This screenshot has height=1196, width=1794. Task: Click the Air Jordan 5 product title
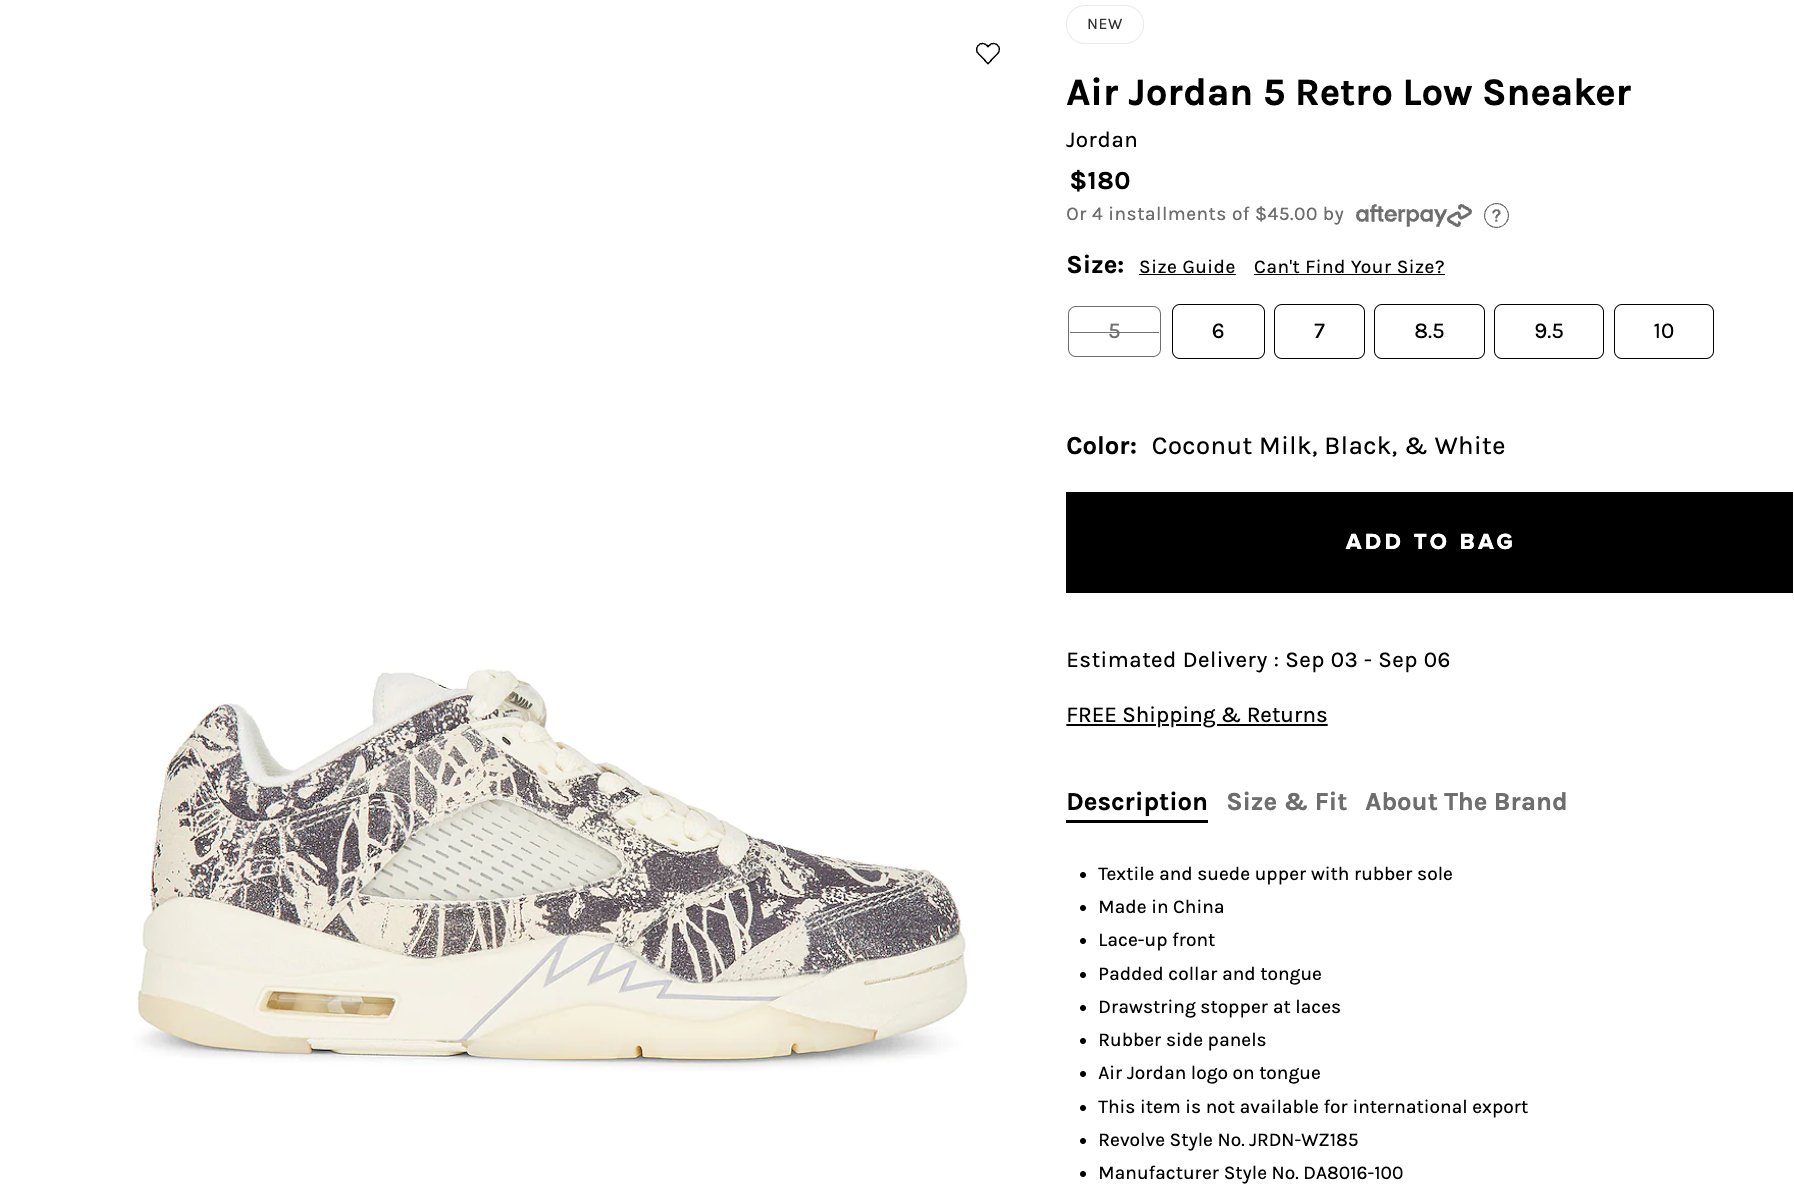pyautogui.click(x=1348, y=93)
